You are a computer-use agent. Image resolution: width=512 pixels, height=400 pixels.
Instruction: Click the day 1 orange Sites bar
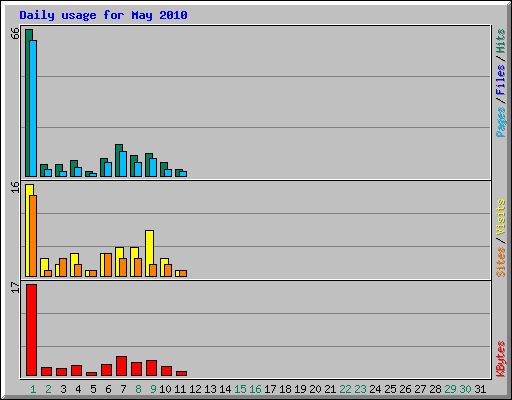pyautogui.click(x=33, y=236)
